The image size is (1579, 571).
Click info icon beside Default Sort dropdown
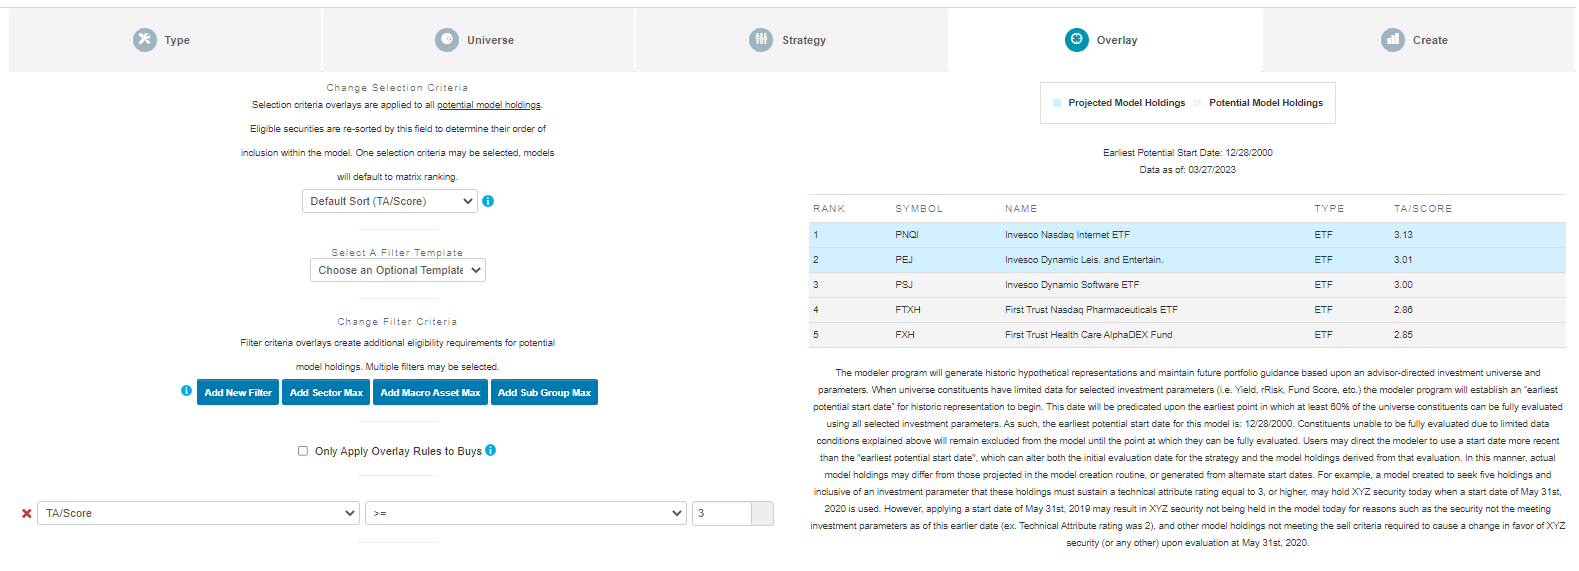488,201
